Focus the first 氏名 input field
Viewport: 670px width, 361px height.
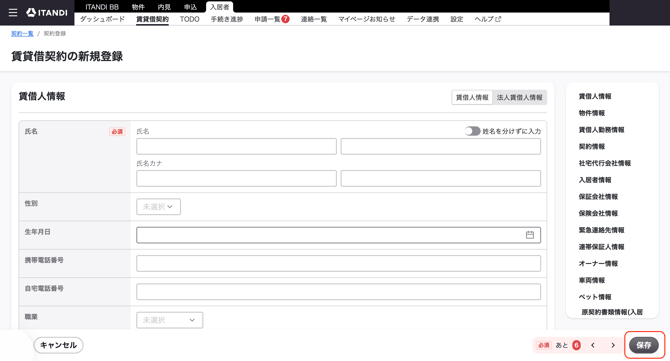(236, 147)
